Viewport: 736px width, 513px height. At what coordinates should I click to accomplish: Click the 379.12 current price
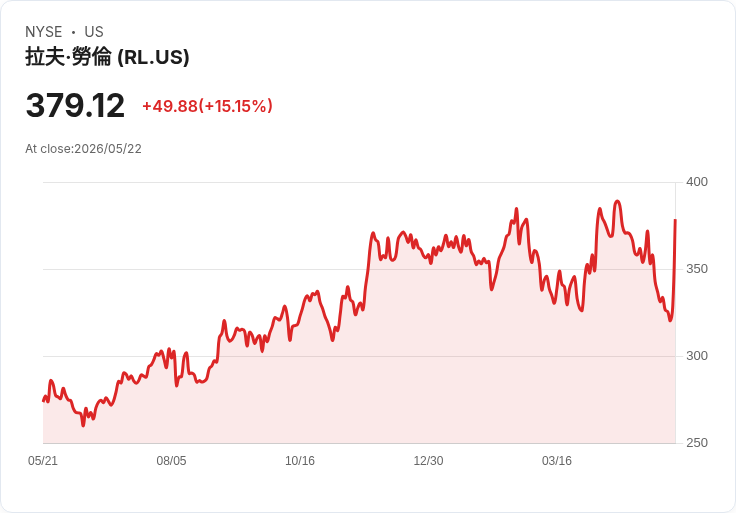[x=75, y=105]
